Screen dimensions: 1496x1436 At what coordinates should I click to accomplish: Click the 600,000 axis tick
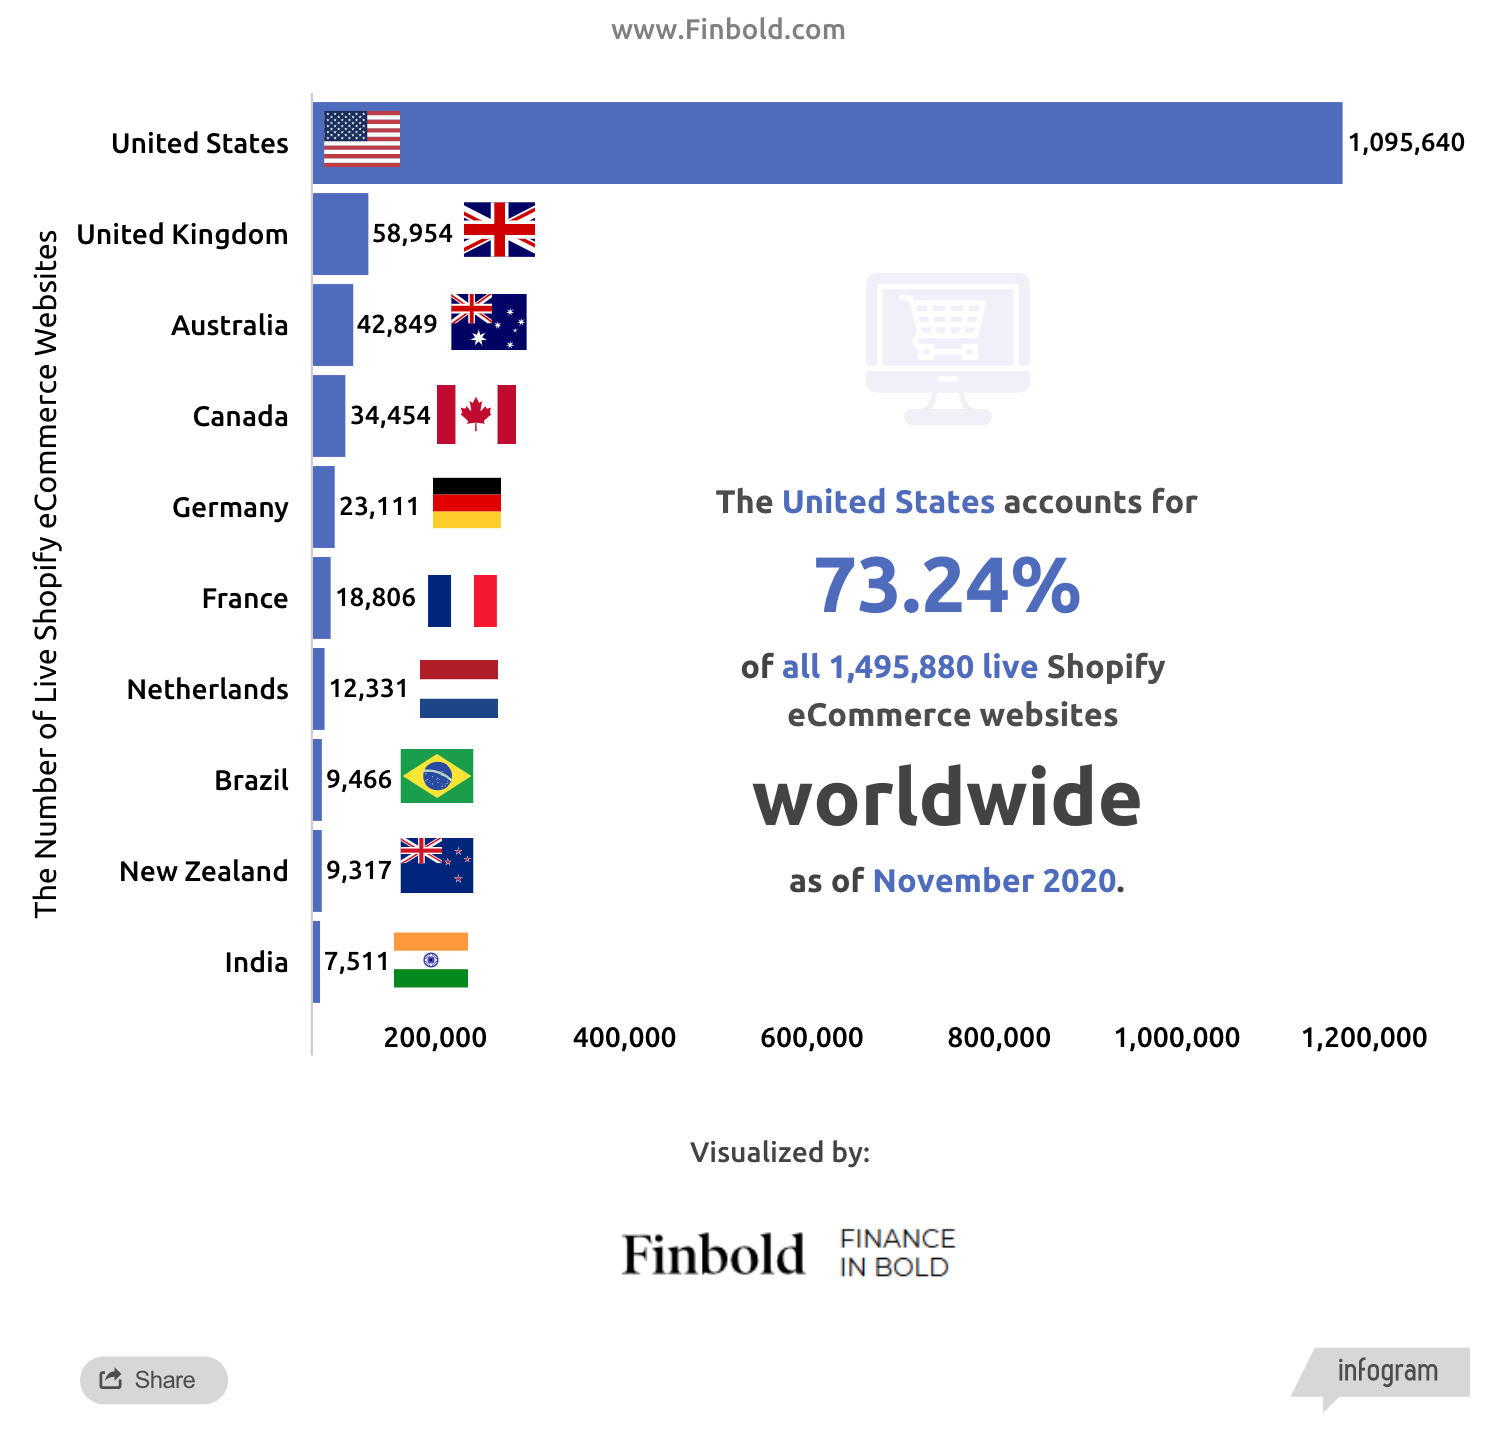(x=812, y=1038)
